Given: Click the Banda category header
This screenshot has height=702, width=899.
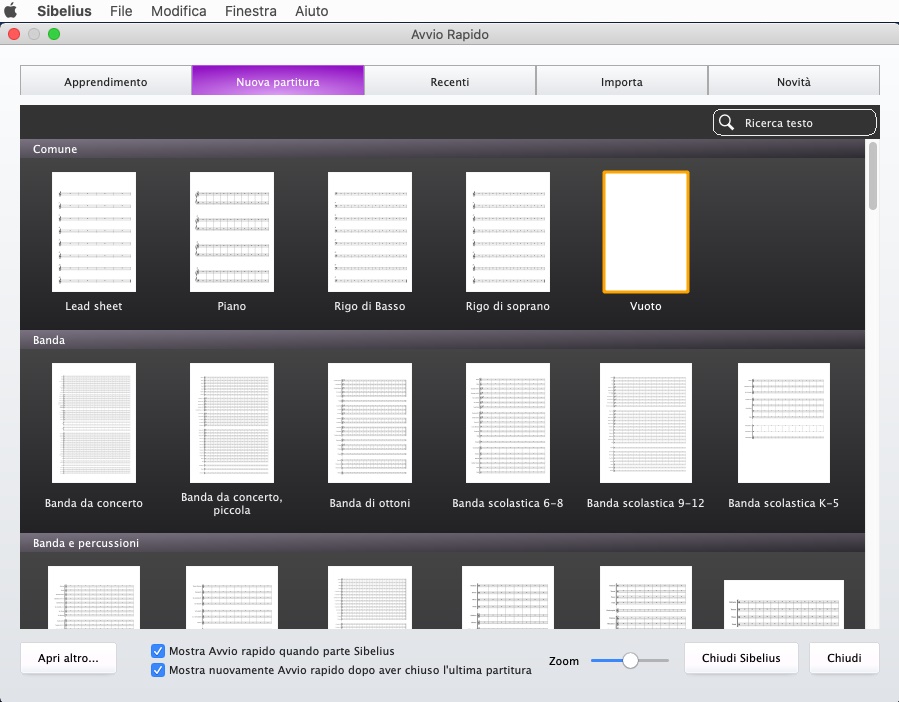Looking at the screenshot, I should [x=442, y=340].
